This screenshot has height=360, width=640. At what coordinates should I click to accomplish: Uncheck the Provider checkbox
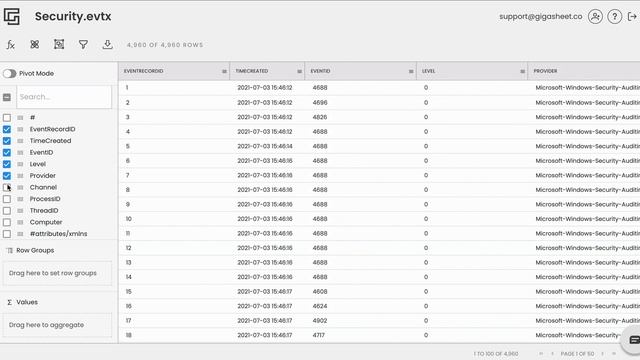(x=7, y=176)
